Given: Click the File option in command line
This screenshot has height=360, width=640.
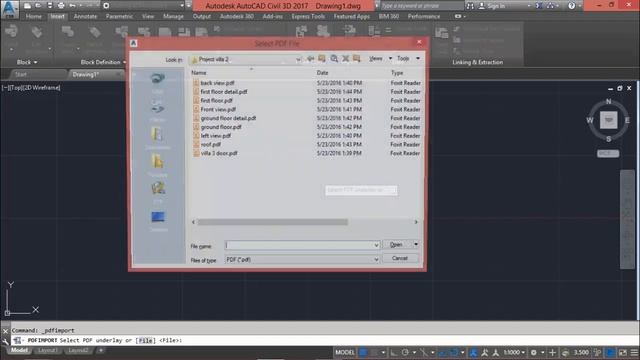Looking at the screenshot, I should coord(146,340).
